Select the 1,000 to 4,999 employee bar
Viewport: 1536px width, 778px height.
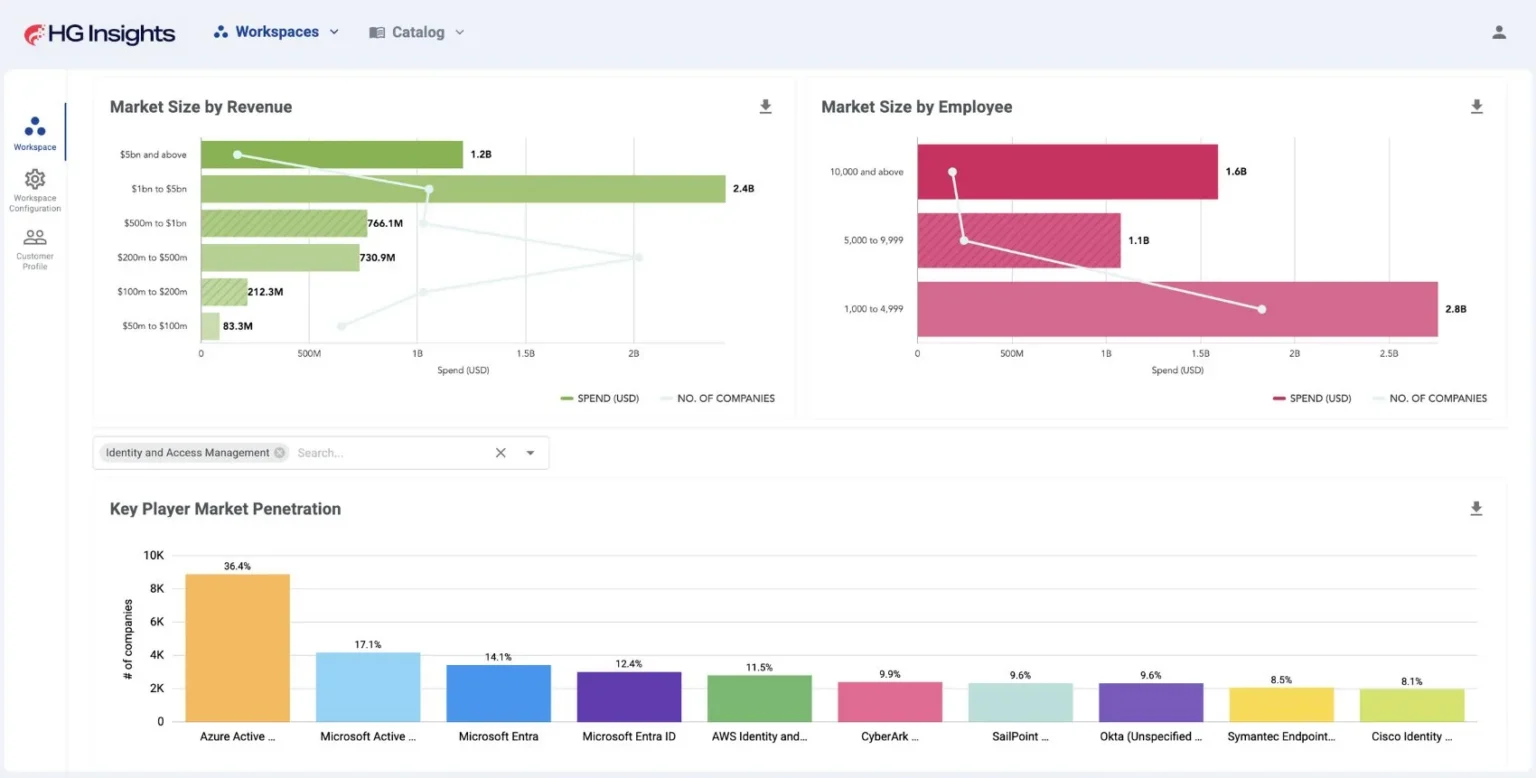(1177, 309)
